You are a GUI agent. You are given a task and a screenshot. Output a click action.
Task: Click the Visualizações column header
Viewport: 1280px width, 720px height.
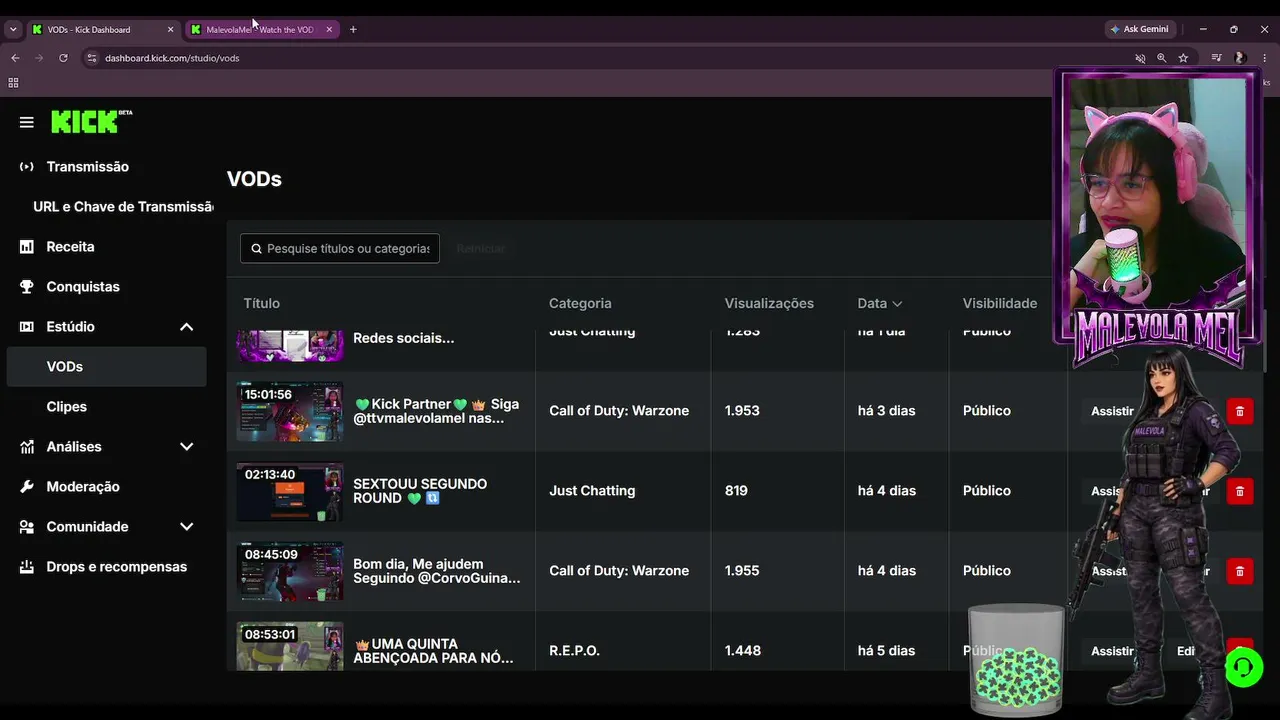pos(769,303)
